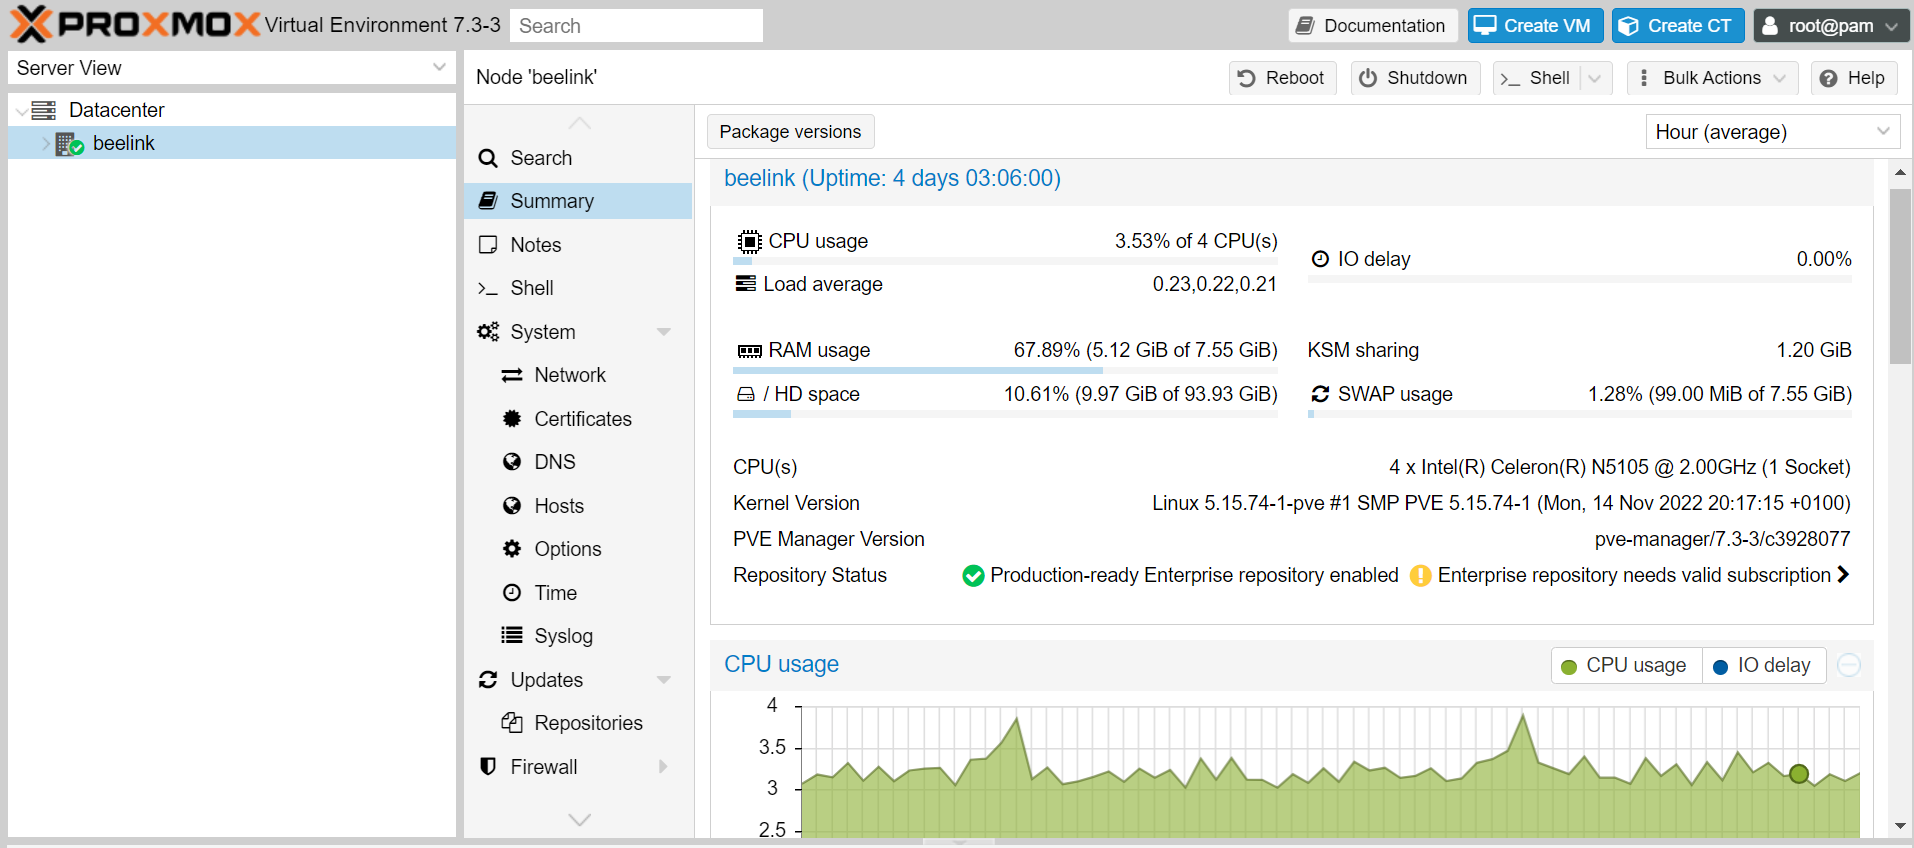This screenshot has width=1914, height=848.
Task: Open the Server View dropdown
Action: (231, 68)
